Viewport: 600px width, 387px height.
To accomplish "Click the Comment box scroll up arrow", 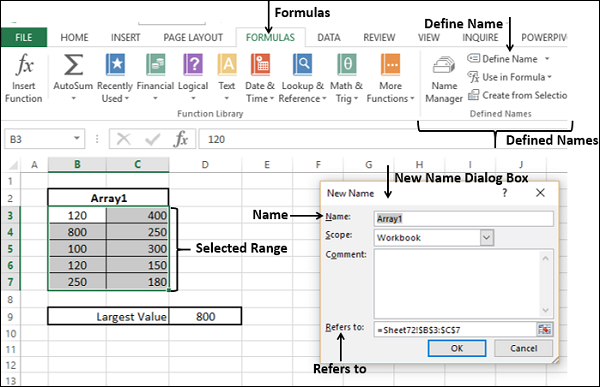I will [x=546, y=258].
